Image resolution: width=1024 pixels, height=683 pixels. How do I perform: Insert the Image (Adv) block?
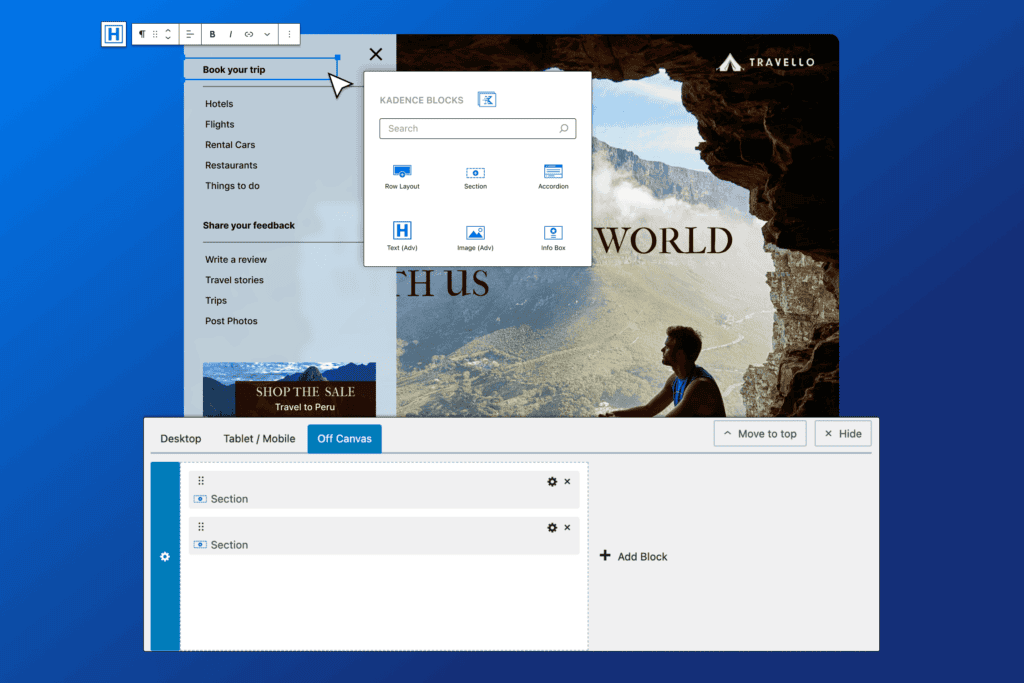click(475, 236)
